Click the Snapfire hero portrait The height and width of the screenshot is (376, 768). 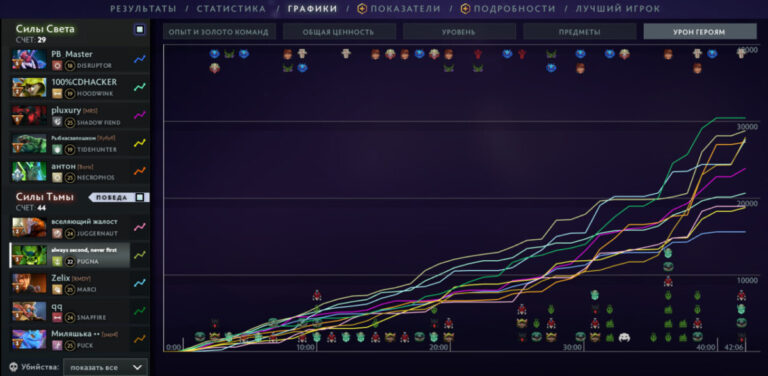(x=29, y=311)
